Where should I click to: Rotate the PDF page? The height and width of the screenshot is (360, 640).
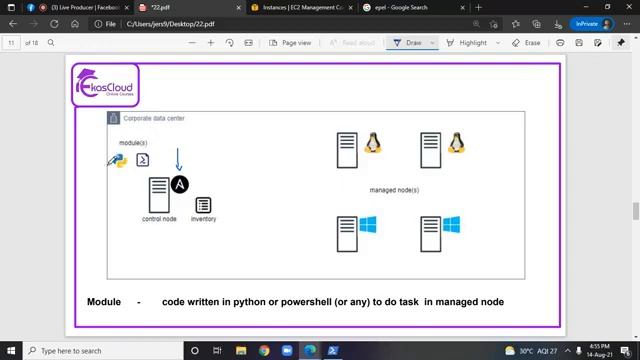click(x=229, y=42)
